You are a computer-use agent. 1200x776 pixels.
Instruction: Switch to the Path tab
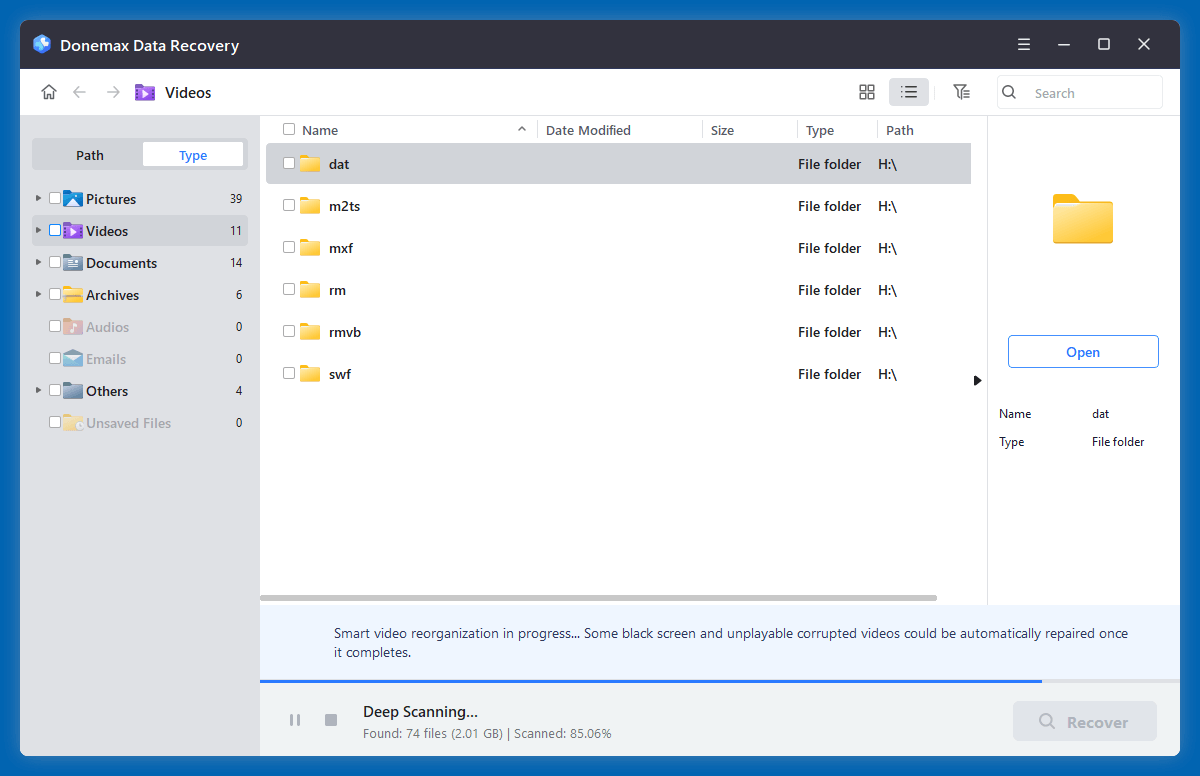(89, 154)
